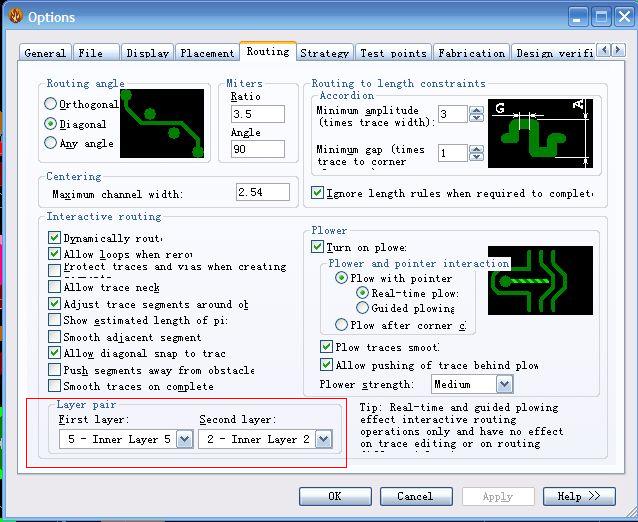Viewport: 638px width, 522px height.
Task: Click the Maximum channel width field
Action: [x=263, y=192]
